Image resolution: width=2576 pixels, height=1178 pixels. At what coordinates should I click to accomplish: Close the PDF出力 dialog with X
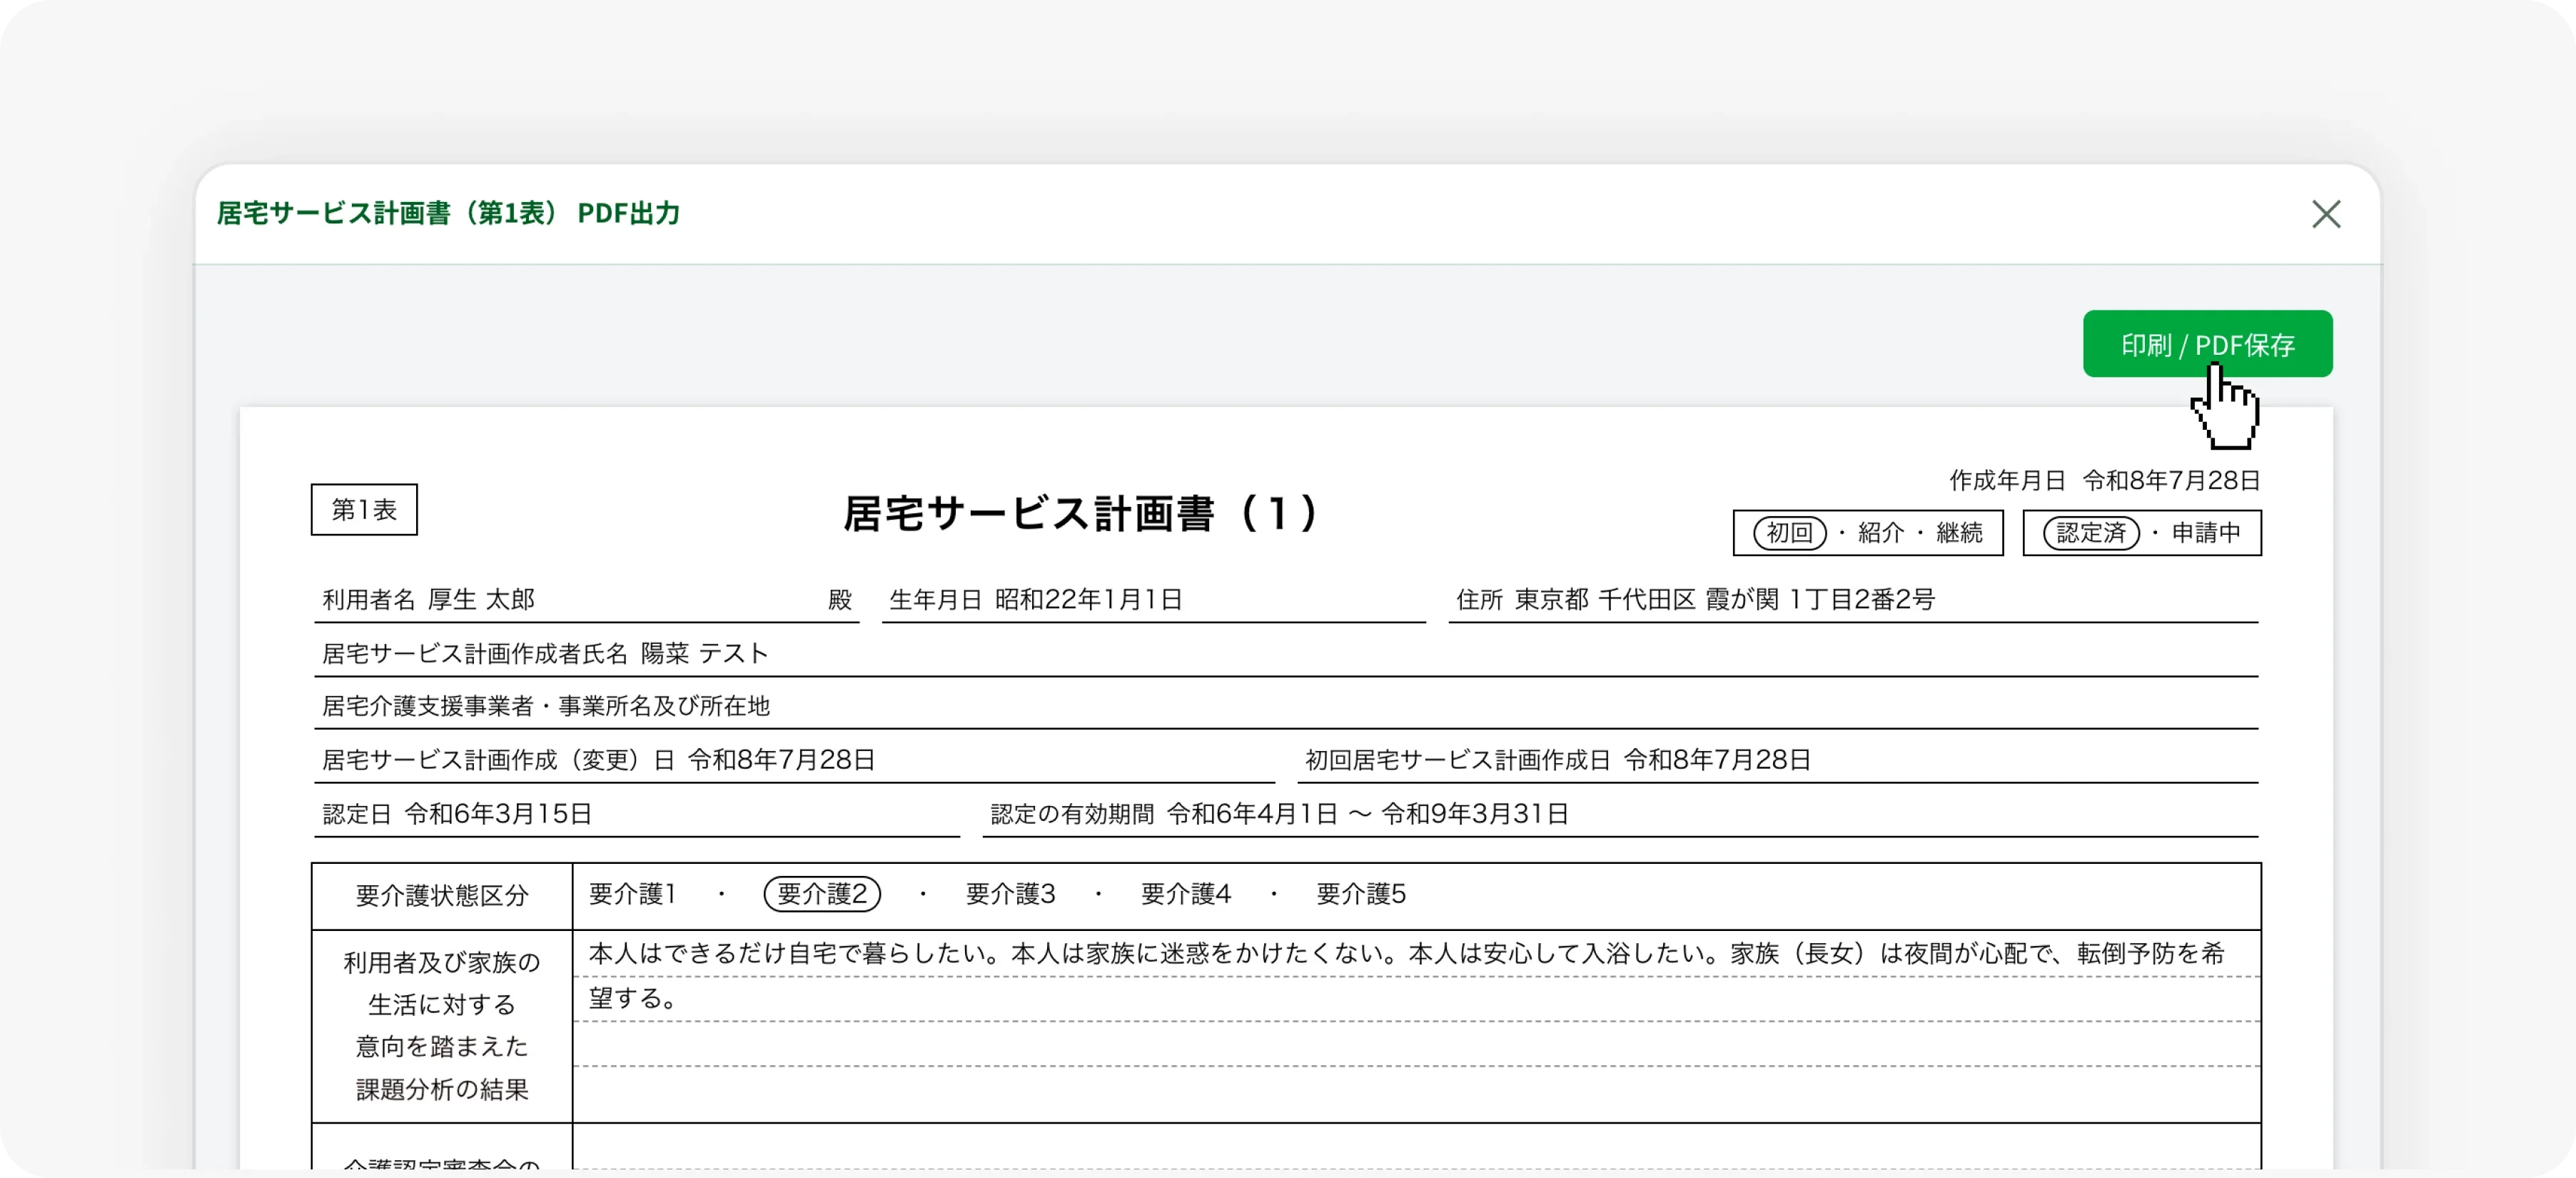pyautogui.click(x=2325, y=214)
